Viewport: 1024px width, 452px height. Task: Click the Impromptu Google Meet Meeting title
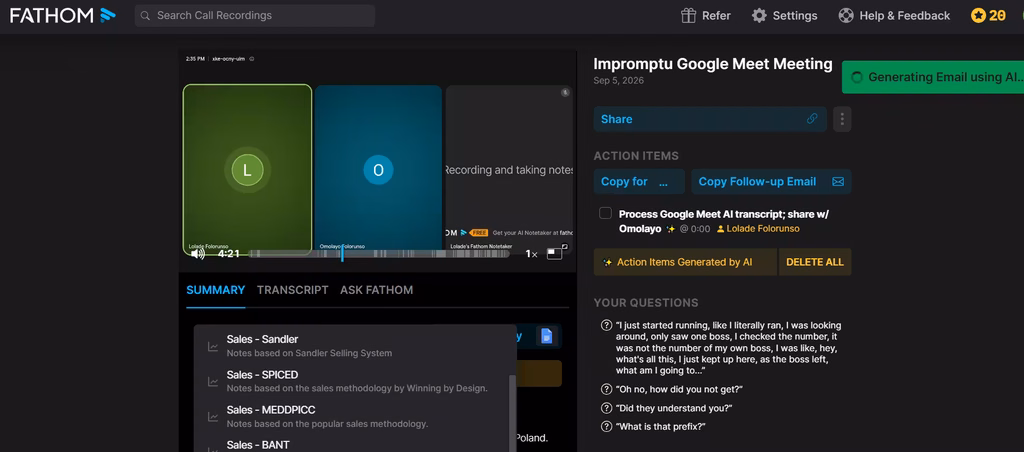[712, 64]
